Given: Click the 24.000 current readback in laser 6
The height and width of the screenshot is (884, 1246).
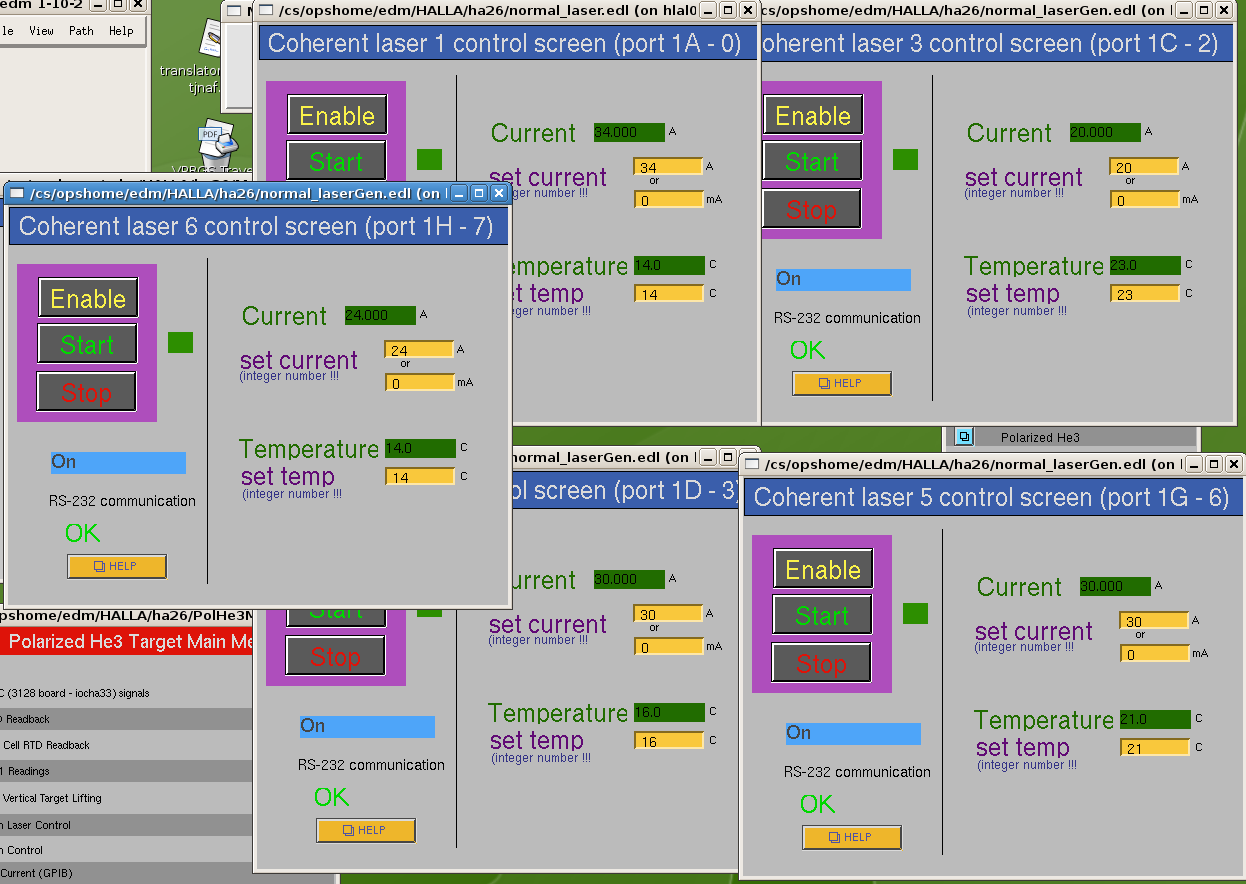Looking at the screenshot, I should pos(380,316).
